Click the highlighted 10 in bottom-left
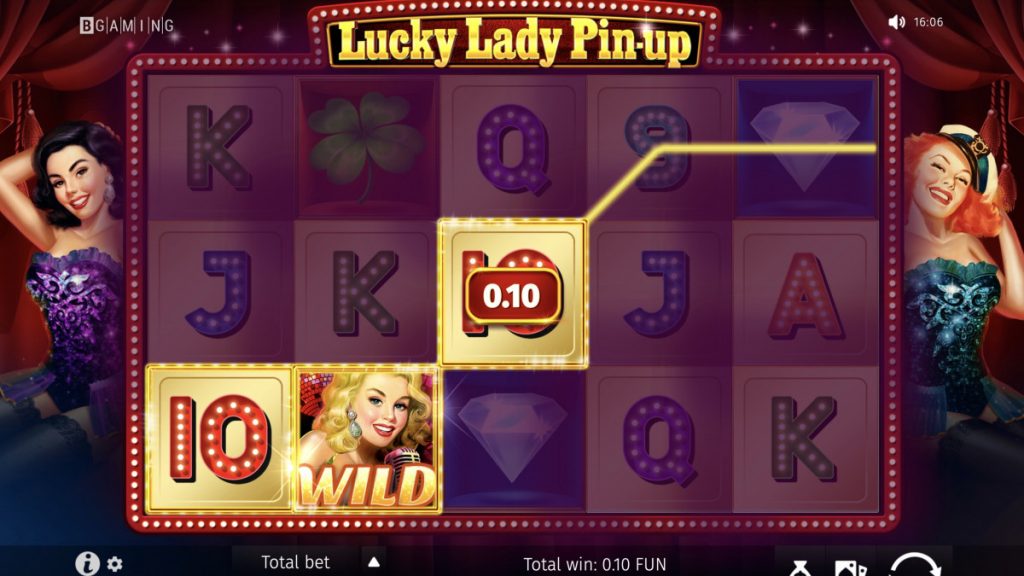This screenshot has width=1024, height=576. [x=219, y=440]
